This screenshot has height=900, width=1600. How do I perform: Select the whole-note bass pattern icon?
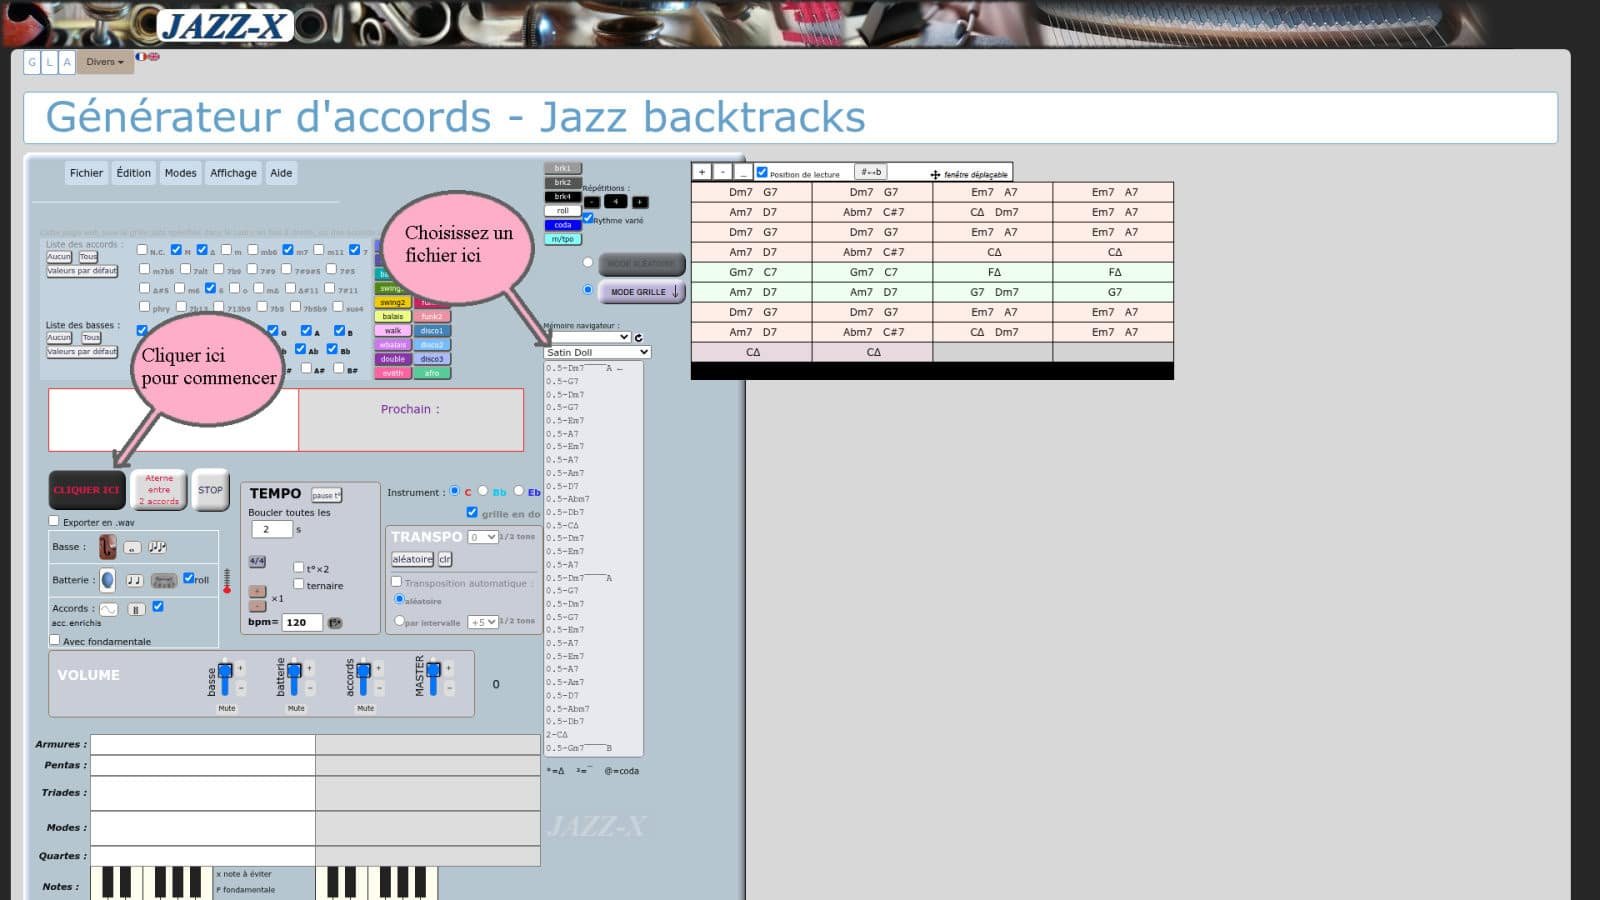pyautogui.click(x=132, y=548)
